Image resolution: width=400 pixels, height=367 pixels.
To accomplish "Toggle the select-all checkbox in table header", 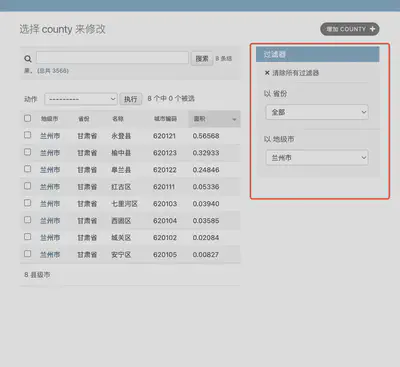I will pos(28,118).
